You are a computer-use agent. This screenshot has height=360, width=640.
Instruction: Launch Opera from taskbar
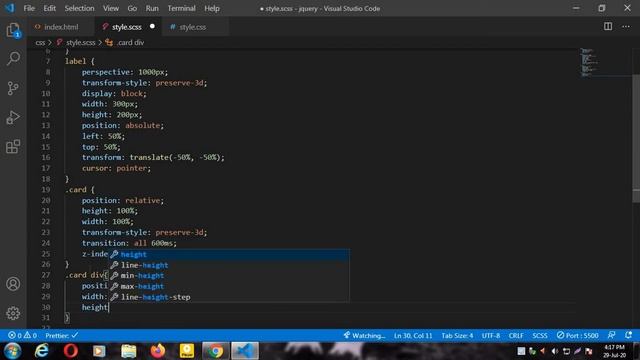pyautogui.click(x=71, y=351)
